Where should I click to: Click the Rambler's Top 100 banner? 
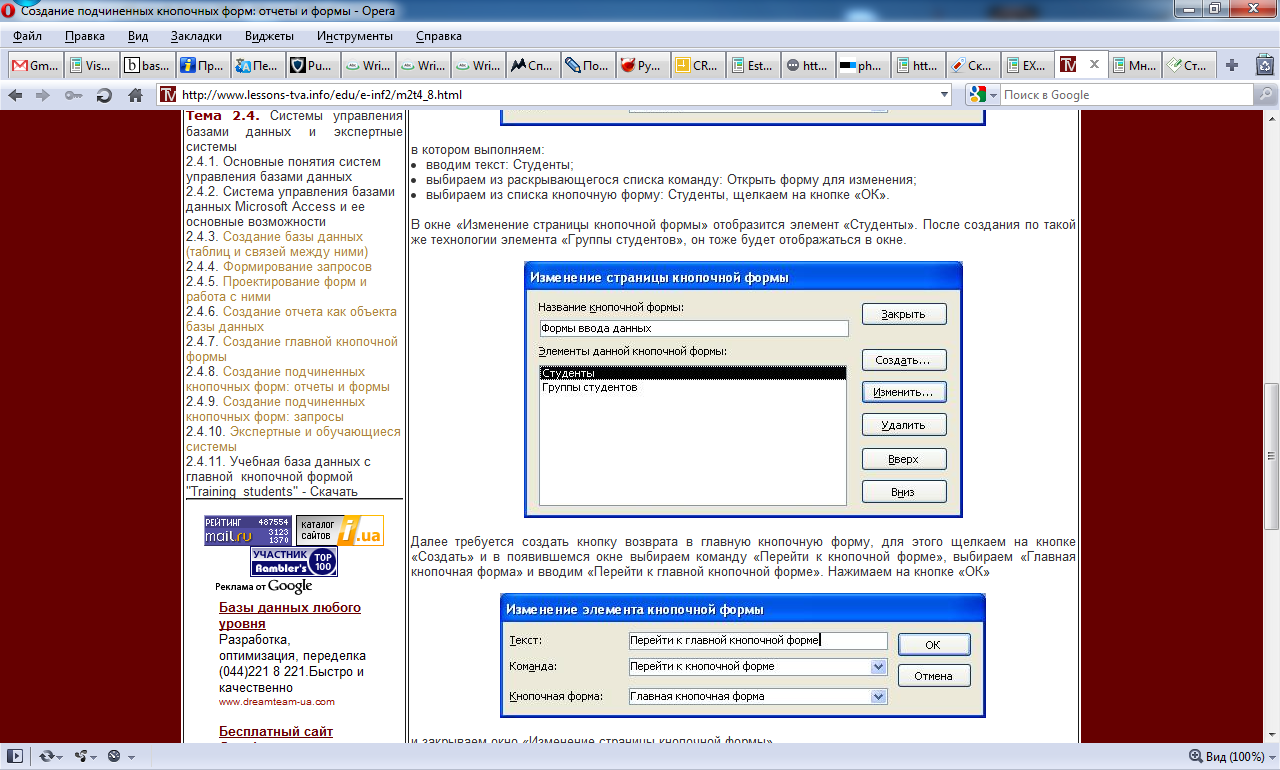click(294, 562)
